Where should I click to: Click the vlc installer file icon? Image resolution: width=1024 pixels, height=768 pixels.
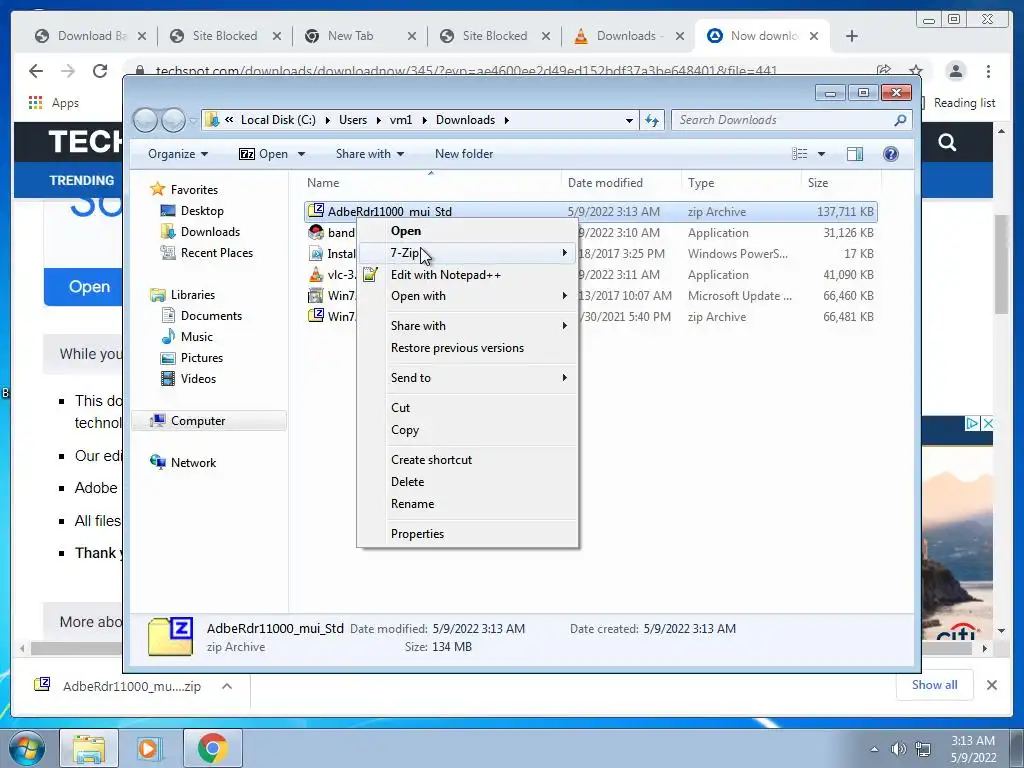pyautogui.click(x=316, y=274)
